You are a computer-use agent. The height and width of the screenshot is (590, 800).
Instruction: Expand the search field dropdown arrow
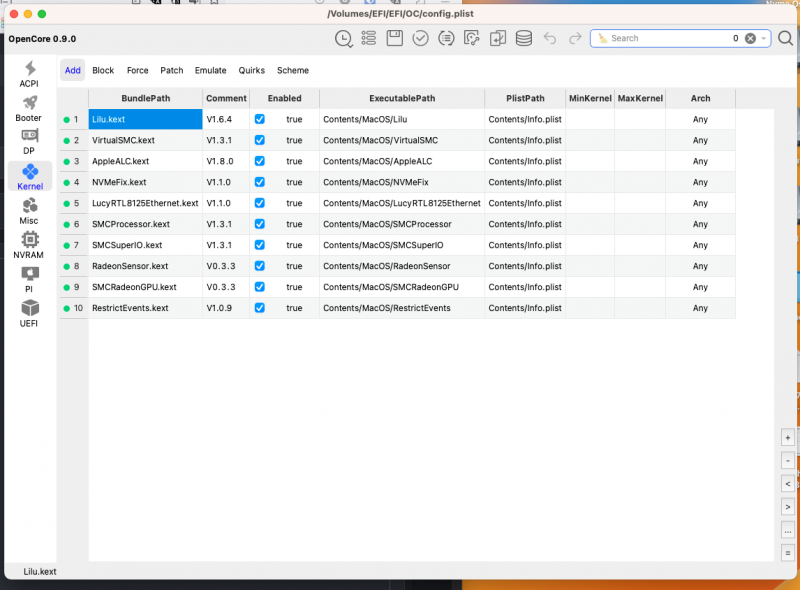pyautogui.click(x=763, y=38)
